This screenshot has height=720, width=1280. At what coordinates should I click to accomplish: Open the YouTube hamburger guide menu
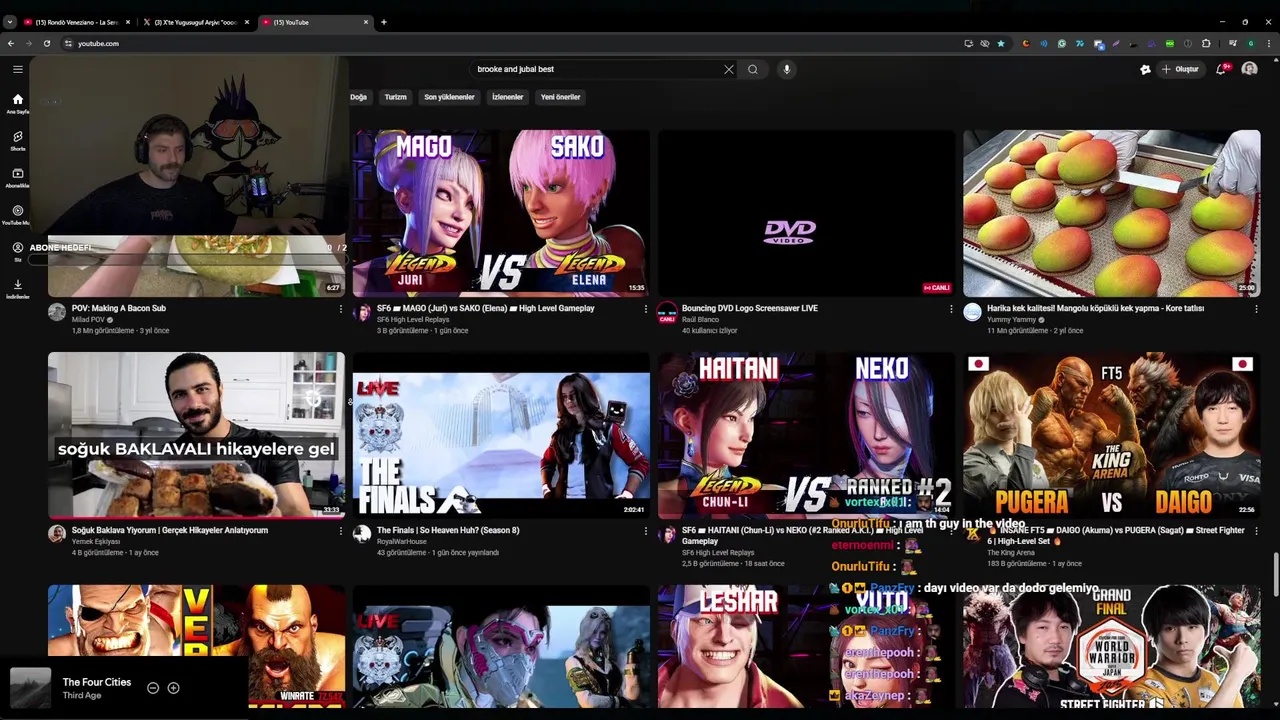pyautogui.click(x=17, y=69)
